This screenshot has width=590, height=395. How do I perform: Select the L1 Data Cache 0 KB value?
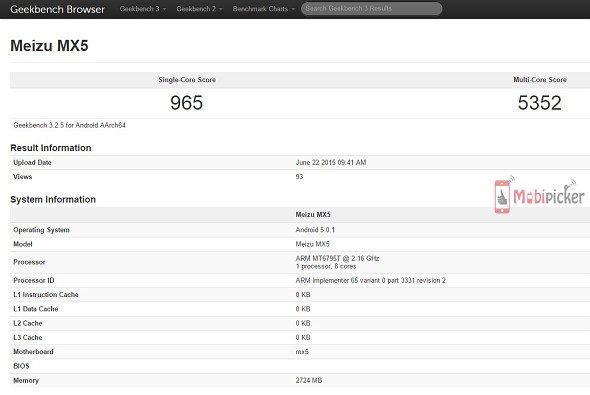(303, 309)
